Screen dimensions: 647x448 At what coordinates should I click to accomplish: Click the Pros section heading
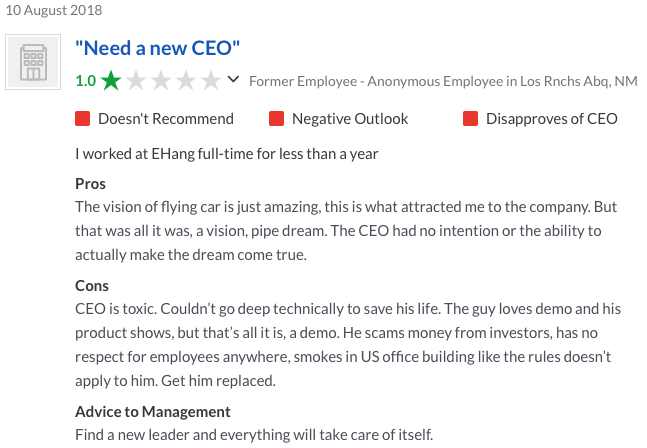coord(90,184)
